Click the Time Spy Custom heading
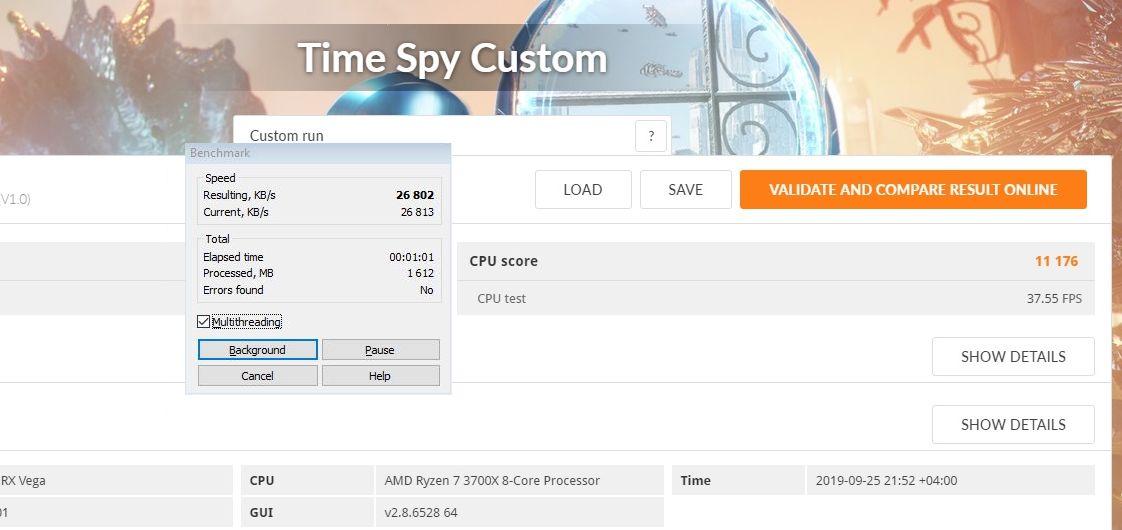The image size is (1122, 530). coord(452,58)
